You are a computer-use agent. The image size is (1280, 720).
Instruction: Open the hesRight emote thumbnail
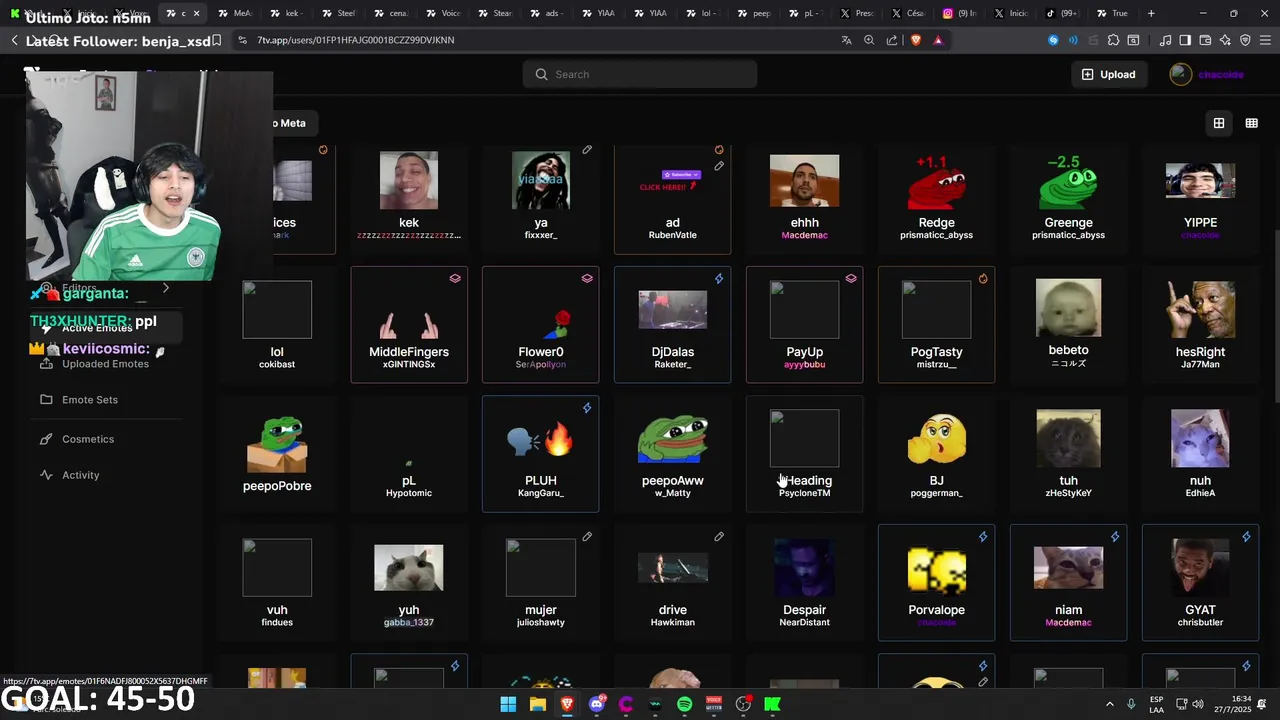point(1200,309)
